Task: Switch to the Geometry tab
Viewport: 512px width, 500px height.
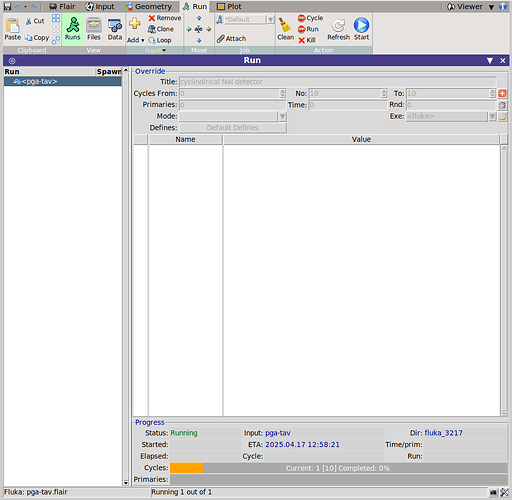Action: click(x=148, y=7)
